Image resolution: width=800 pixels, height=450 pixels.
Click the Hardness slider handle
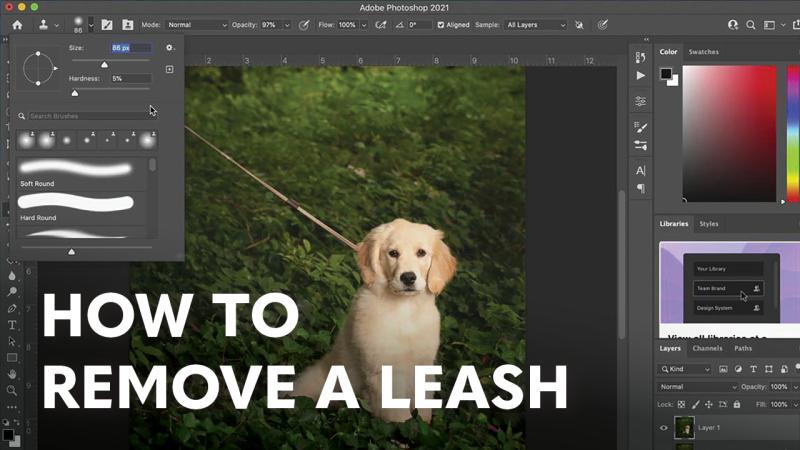[x=75, y=93]
